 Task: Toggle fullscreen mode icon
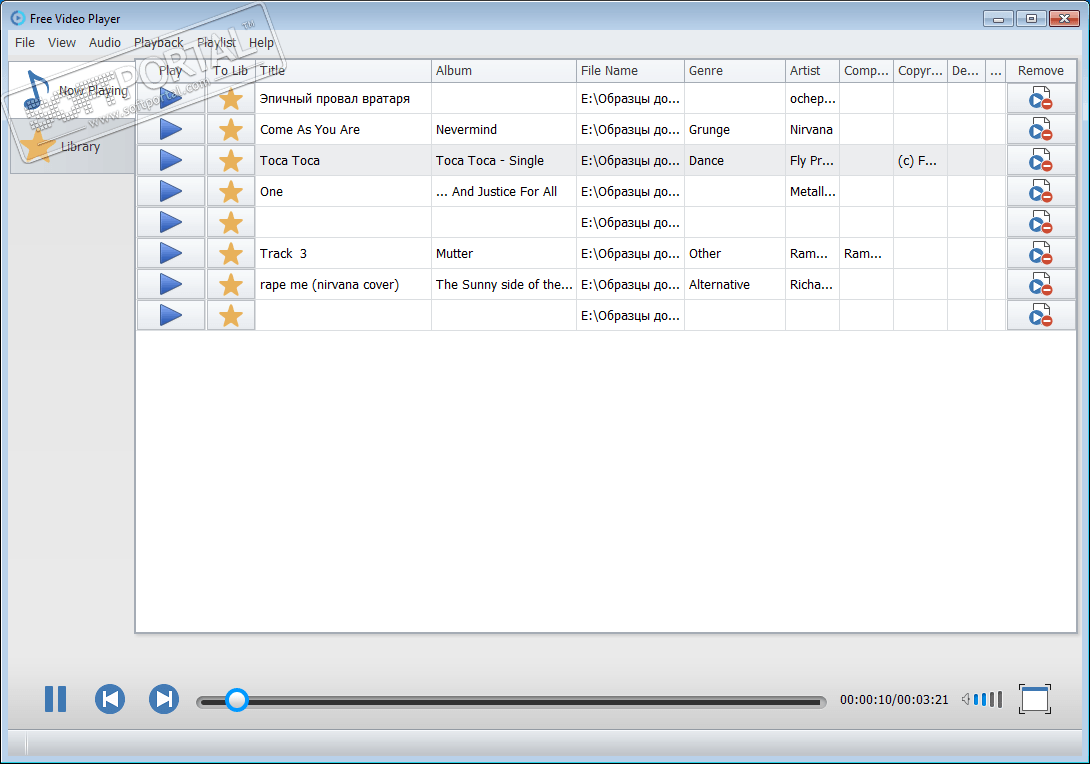(x=1035, y=699)
